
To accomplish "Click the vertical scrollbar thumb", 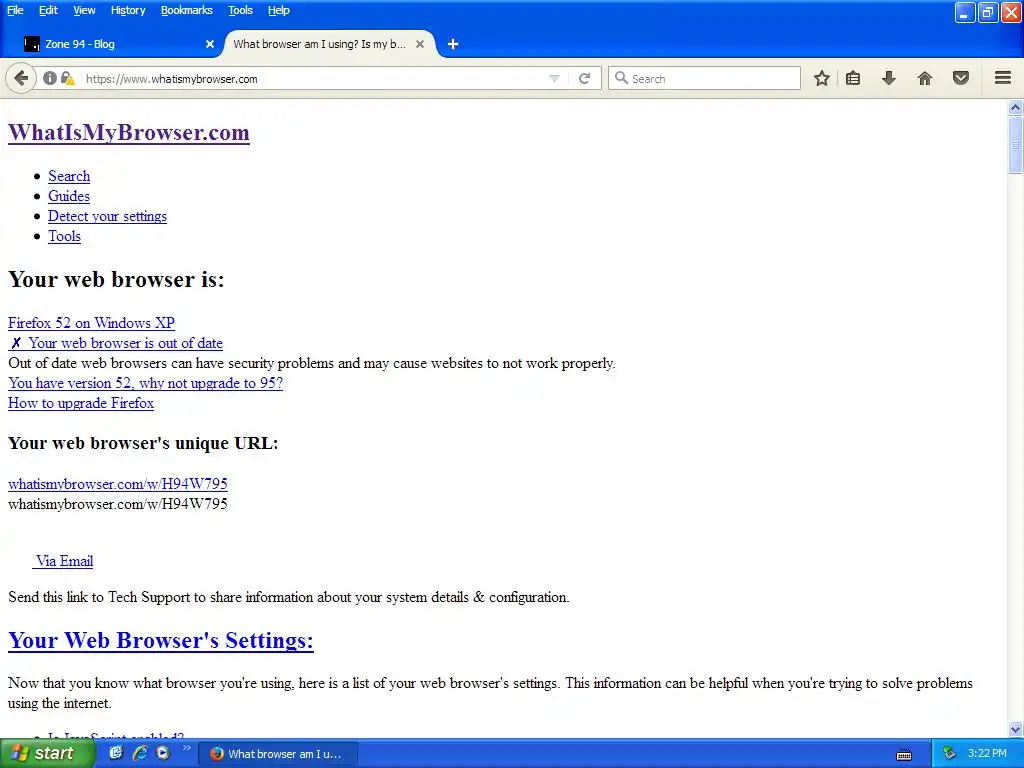I will tap(1015, 144).
